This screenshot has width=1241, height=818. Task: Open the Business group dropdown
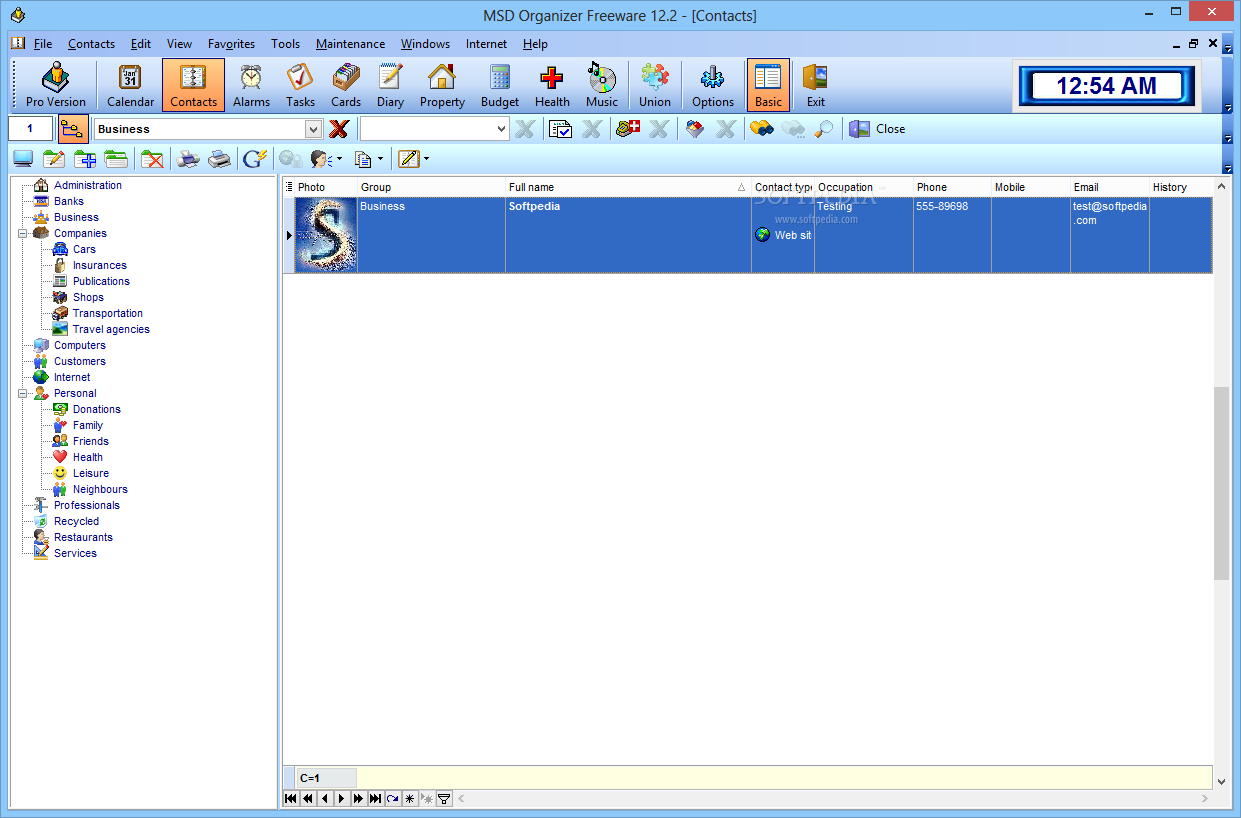tap(313, 129)
